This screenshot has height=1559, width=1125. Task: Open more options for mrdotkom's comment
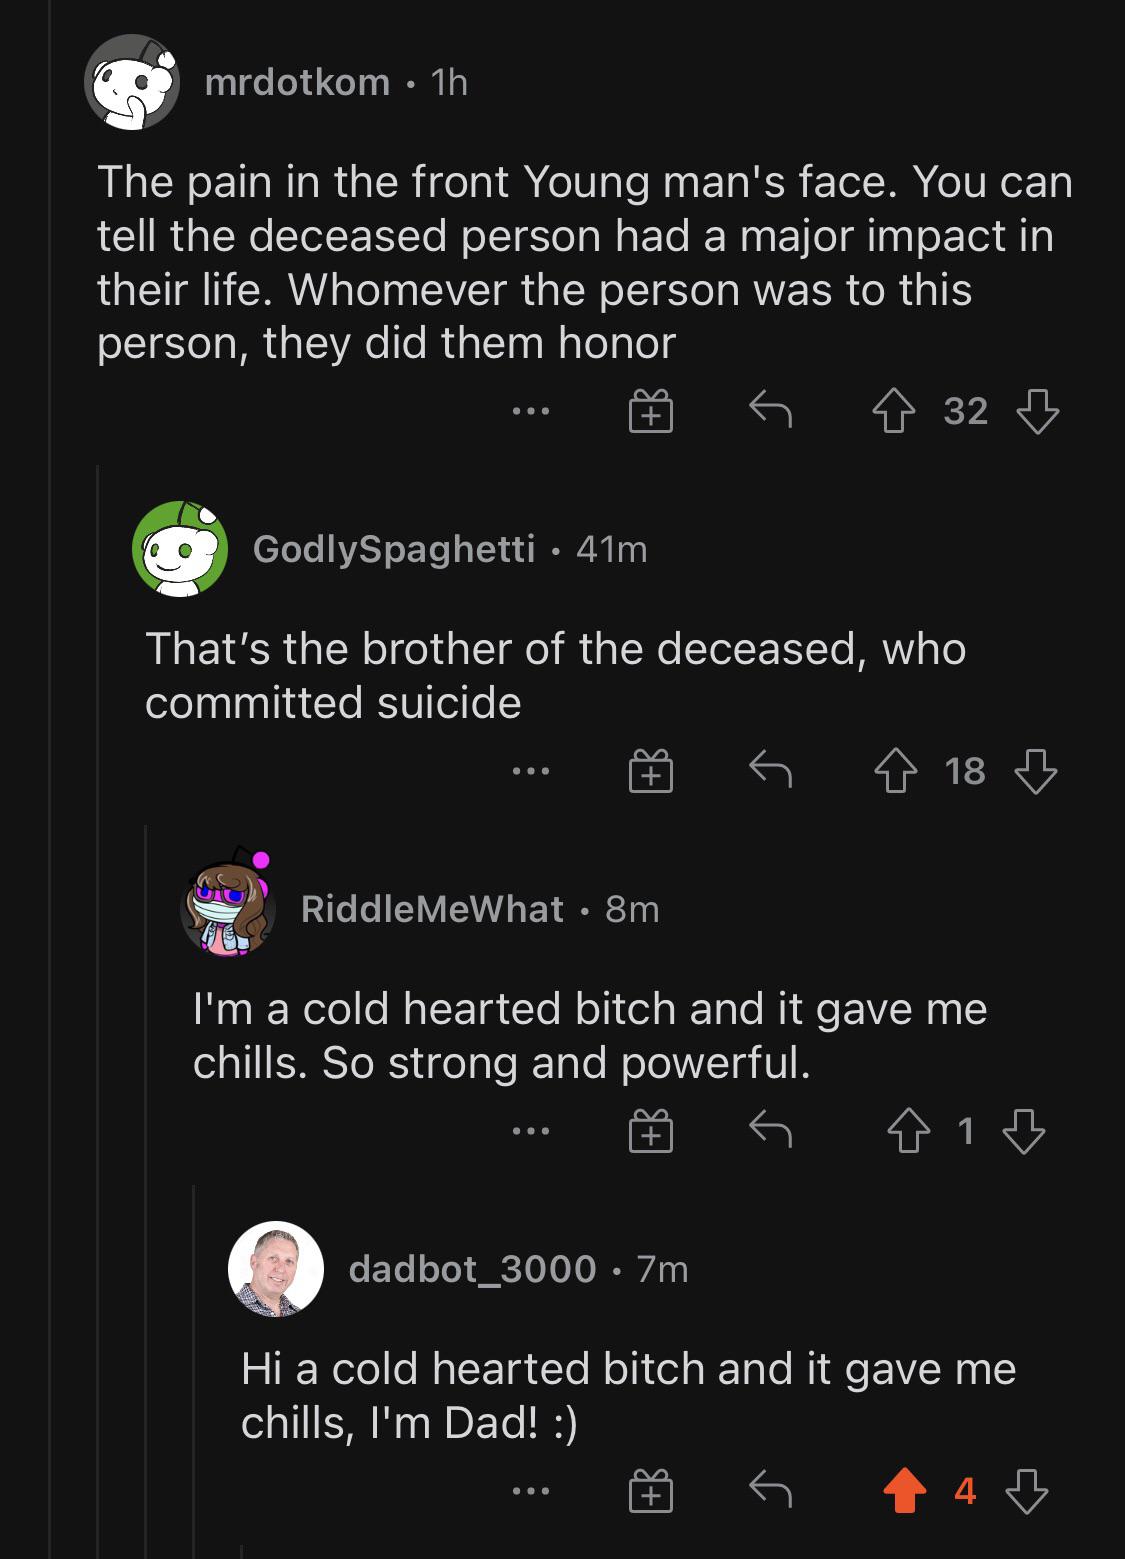tap(530, 411)
